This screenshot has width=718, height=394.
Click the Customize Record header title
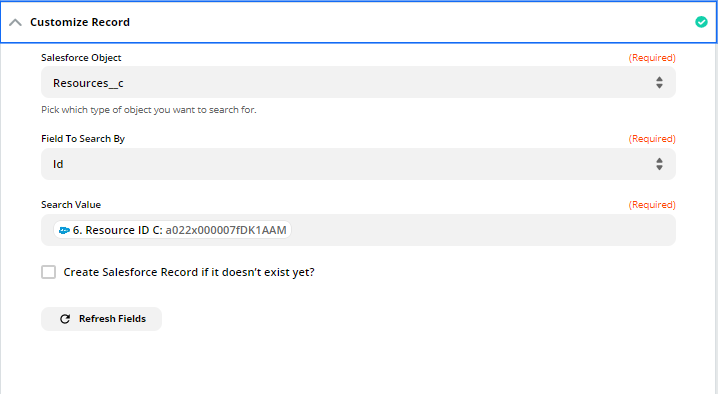80,22
